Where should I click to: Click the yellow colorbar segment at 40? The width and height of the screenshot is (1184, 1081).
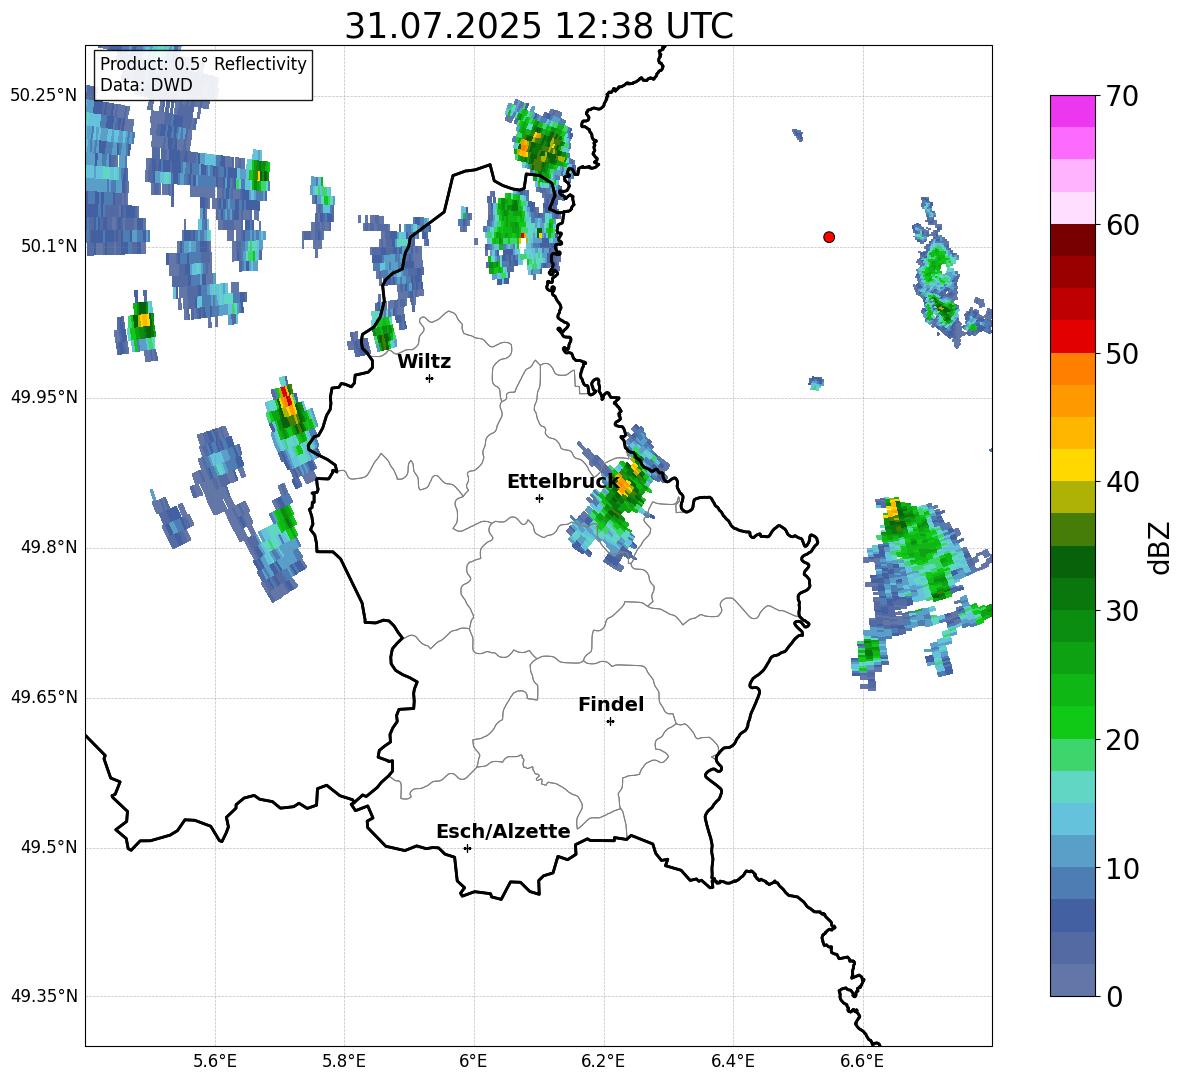(x=1072, y=465)
